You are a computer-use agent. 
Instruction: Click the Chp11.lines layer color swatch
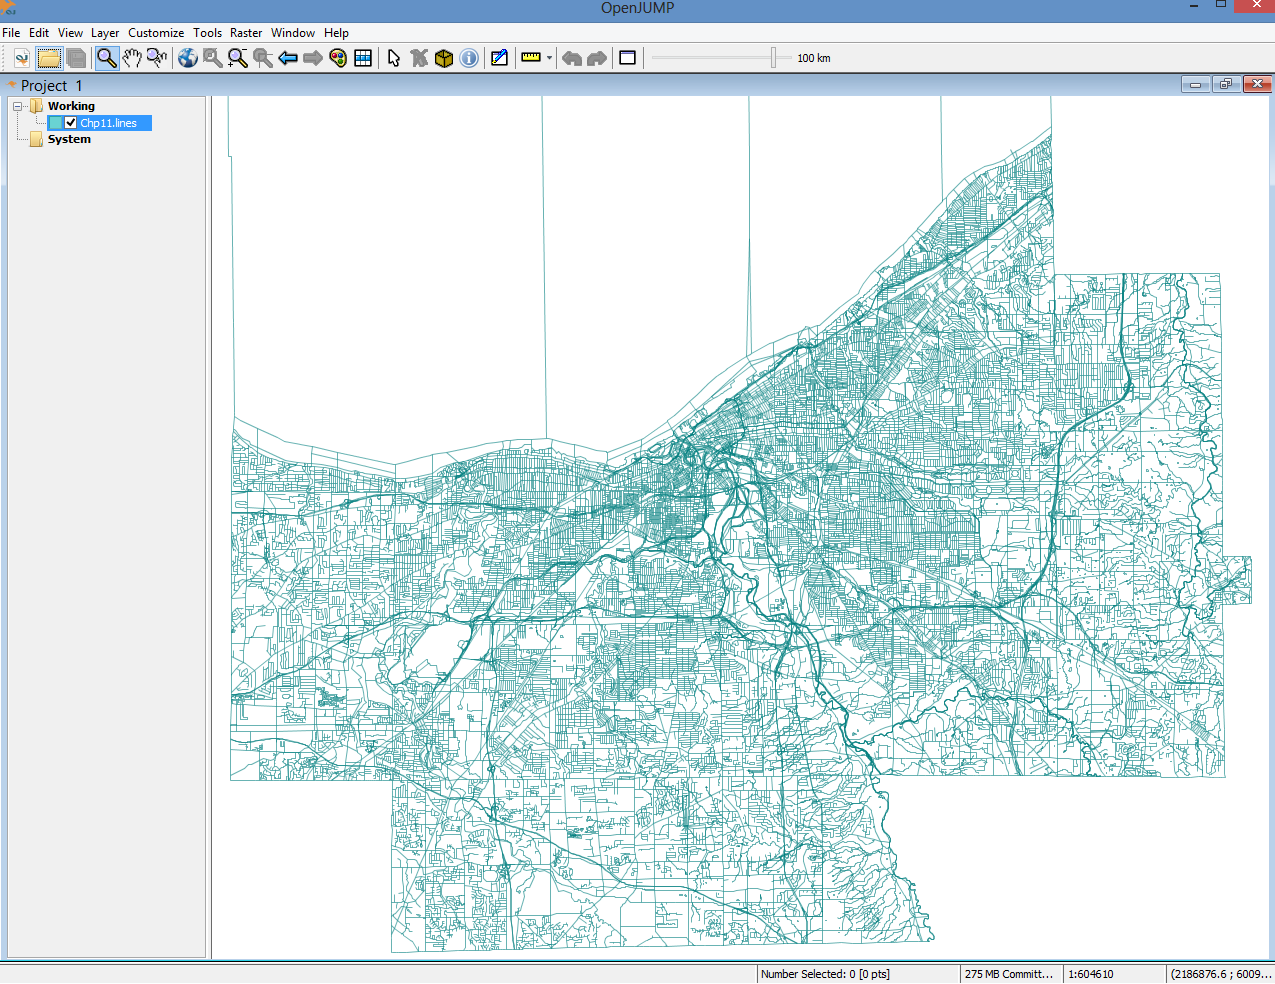[x=56, y=123]
